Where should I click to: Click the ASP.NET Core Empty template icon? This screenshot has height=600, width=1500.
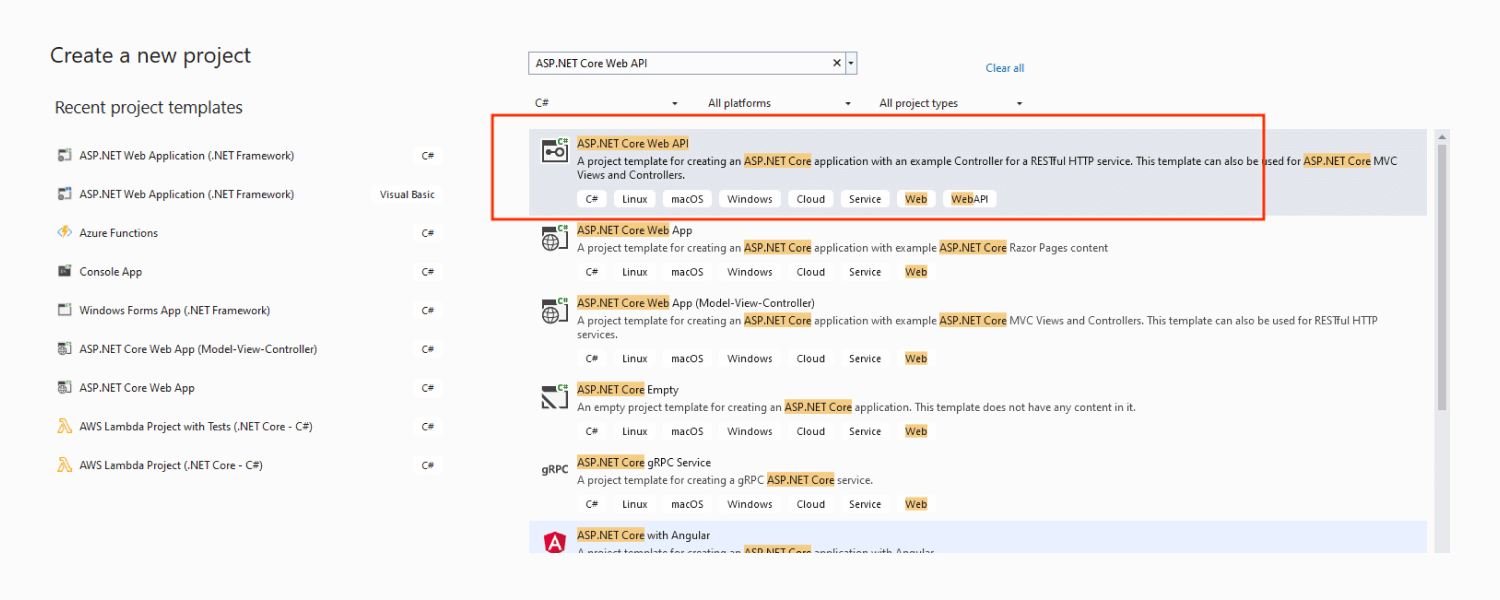554,395
